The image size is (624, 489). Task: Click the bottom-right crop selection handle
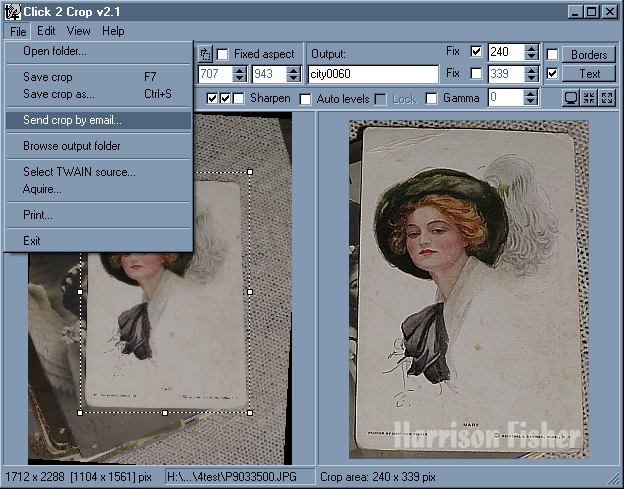(250, 413)
